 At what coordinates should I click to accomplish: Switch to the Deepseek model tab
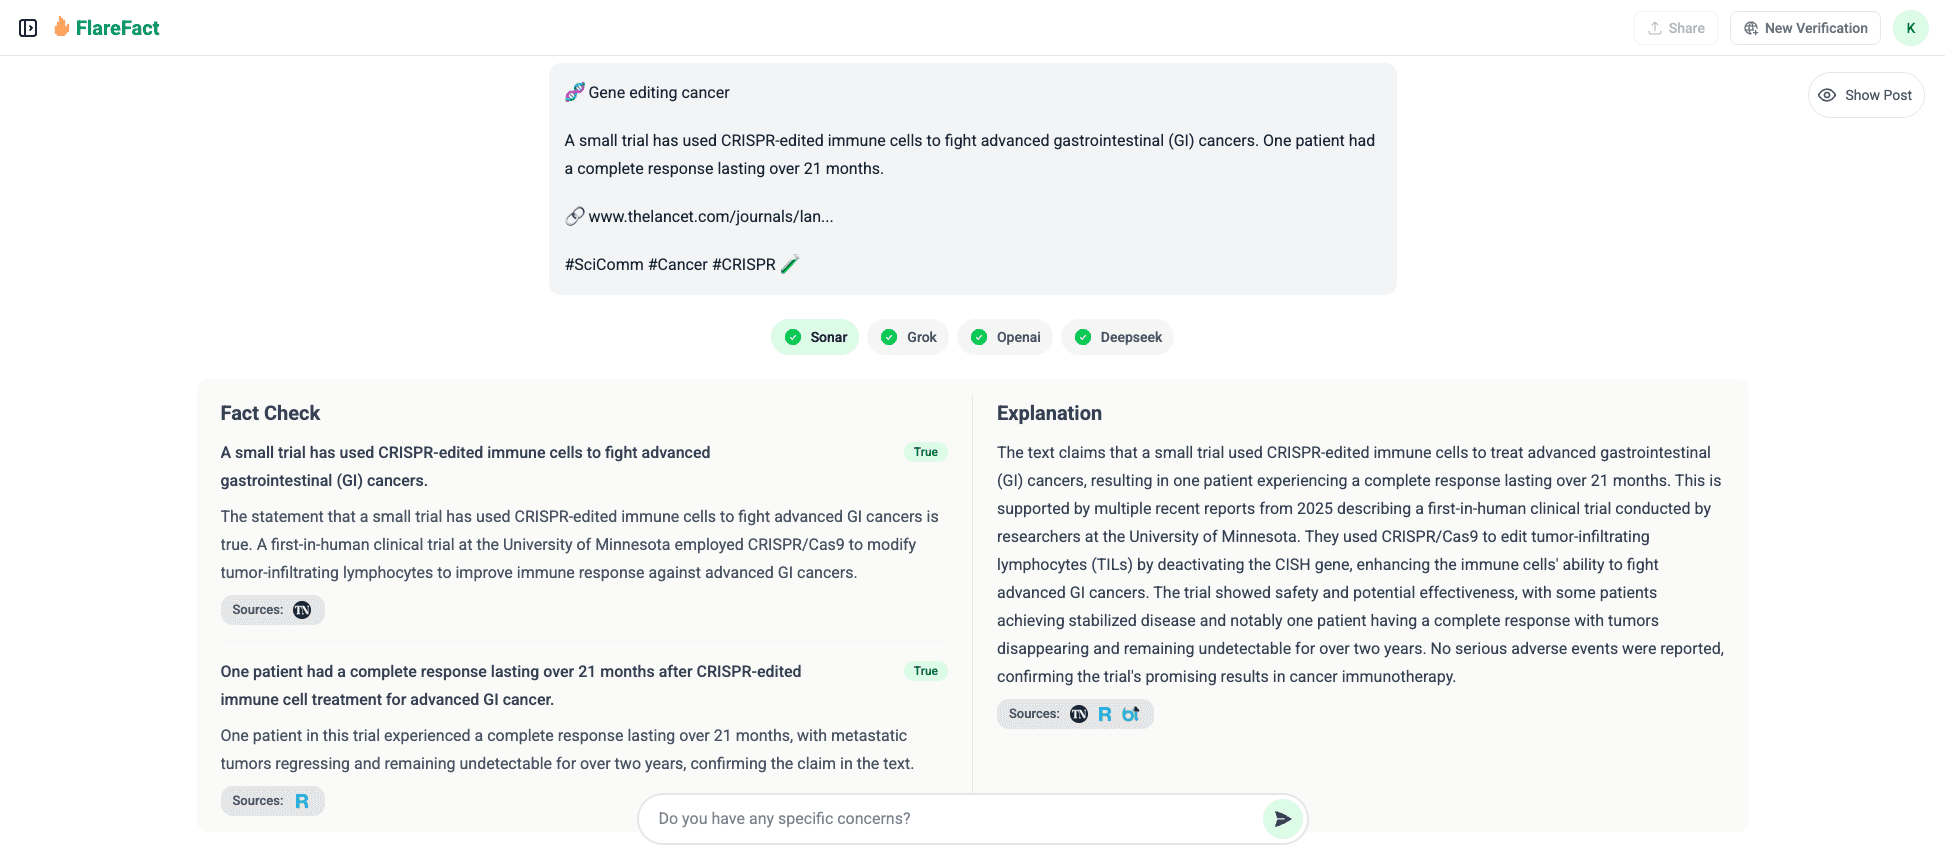(1117, 337)
